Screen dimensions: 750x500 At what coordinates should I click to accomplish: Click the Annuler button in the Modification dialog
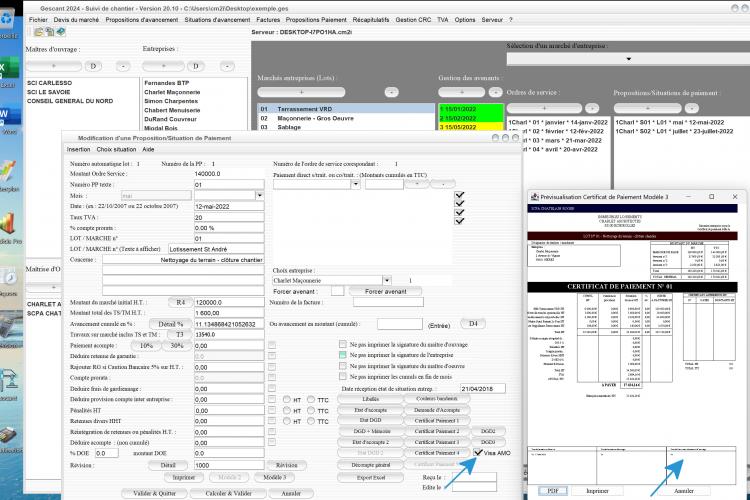[x=291, y=493]
